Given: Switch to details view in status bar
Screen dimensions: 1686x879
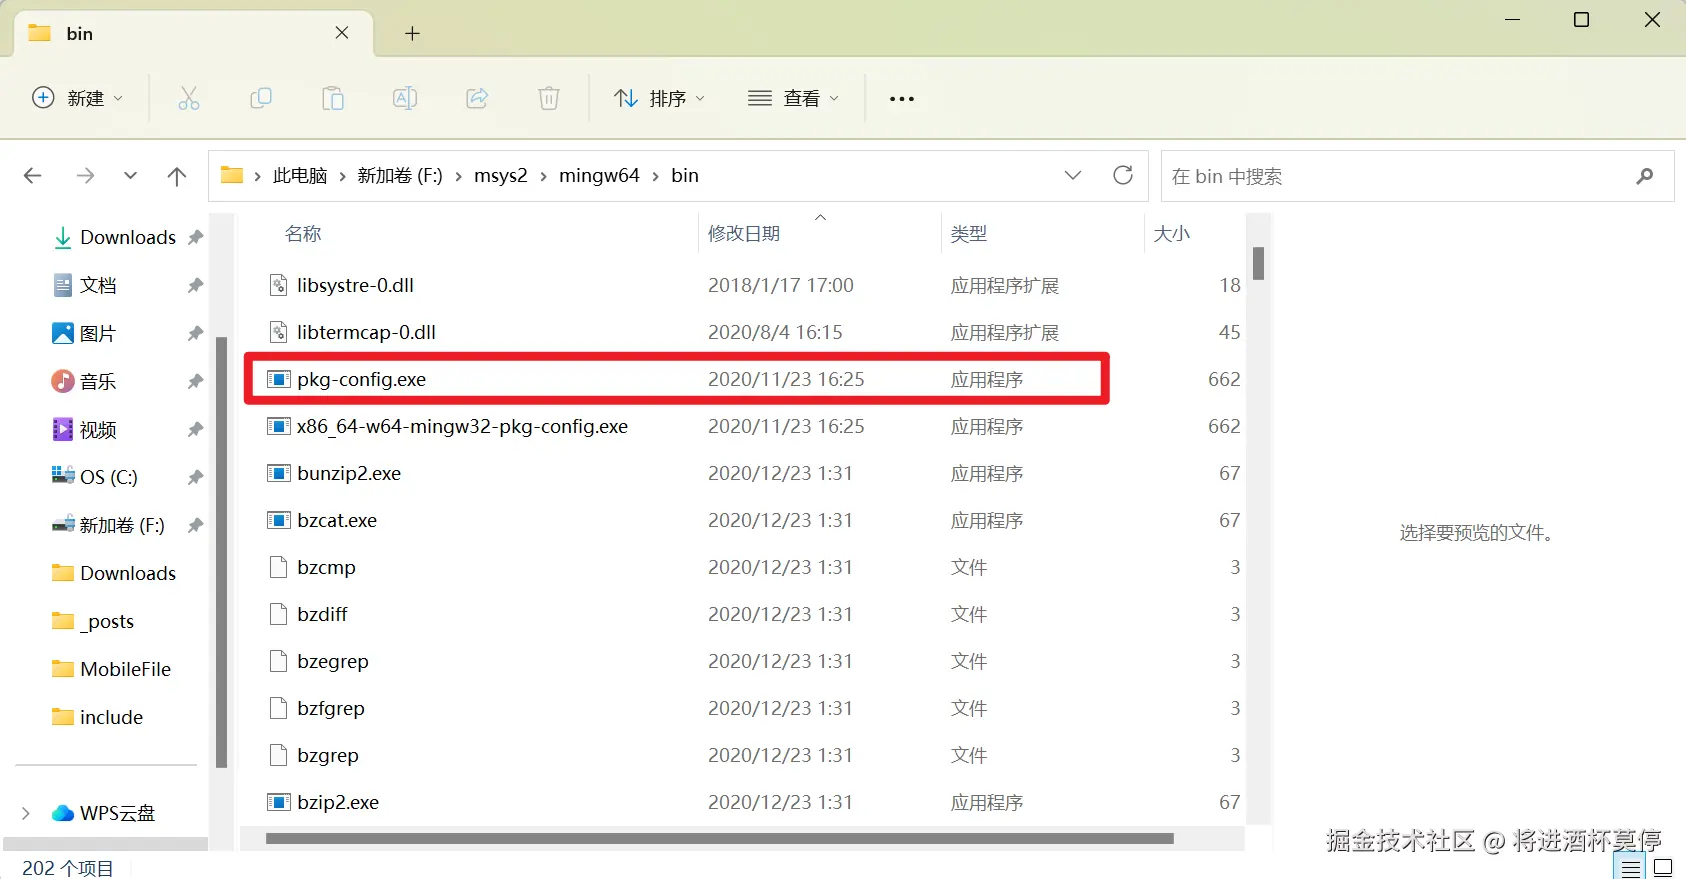Looking at the screenshot, I should (1630, 868).
